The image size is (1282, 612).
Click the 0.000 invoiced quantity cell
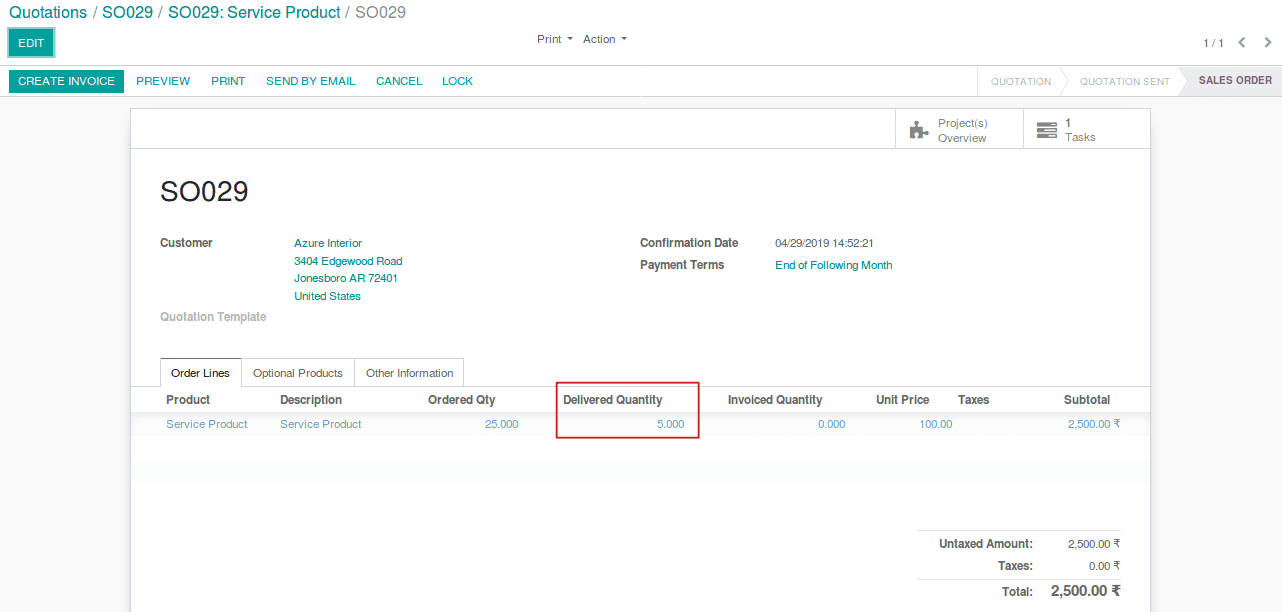point(832,424)
